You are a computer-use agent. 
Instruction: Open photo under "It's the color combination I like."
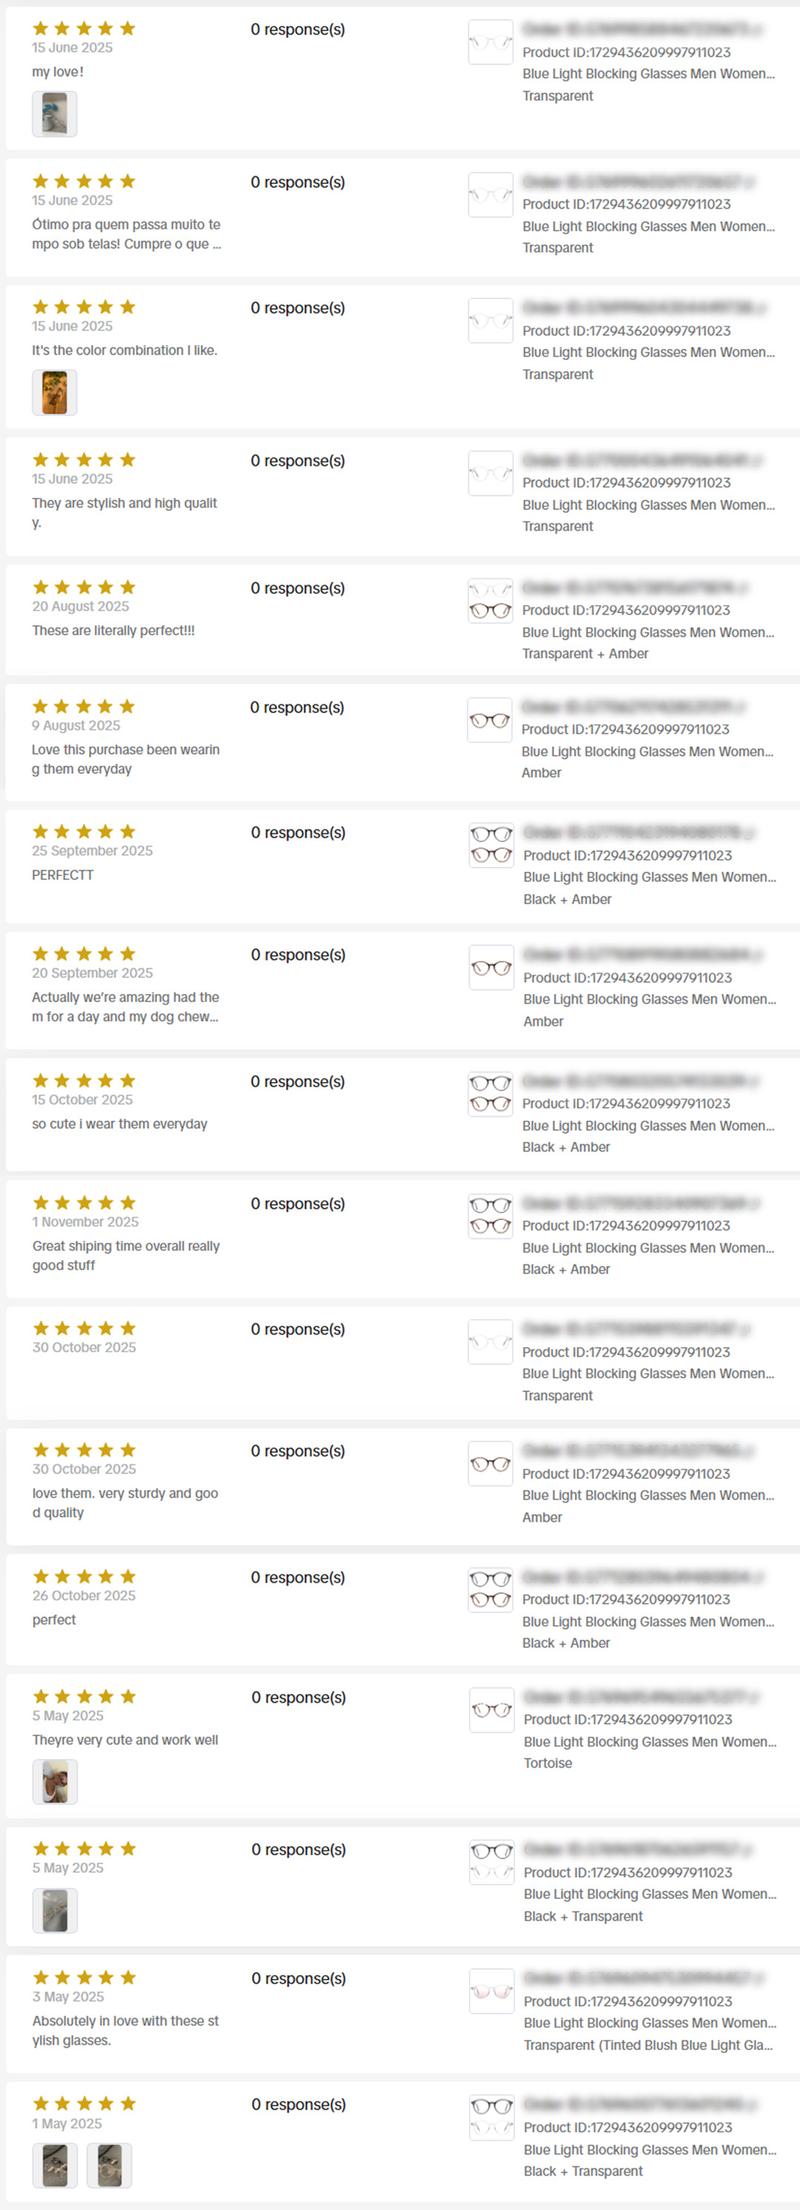point(54,392)
